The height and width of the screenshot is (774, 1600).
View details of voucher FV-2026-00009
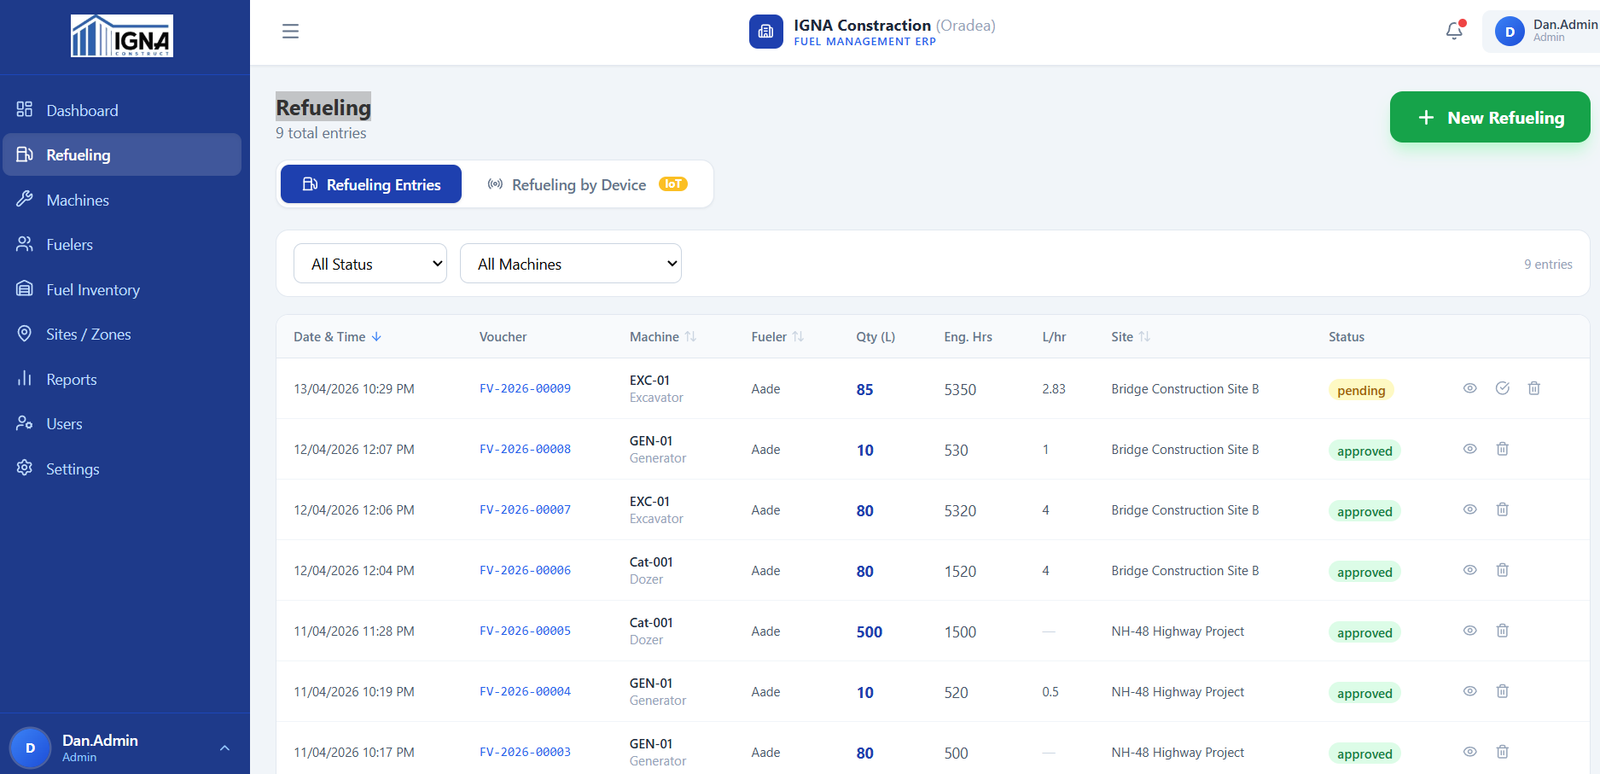pos(1470,388)
